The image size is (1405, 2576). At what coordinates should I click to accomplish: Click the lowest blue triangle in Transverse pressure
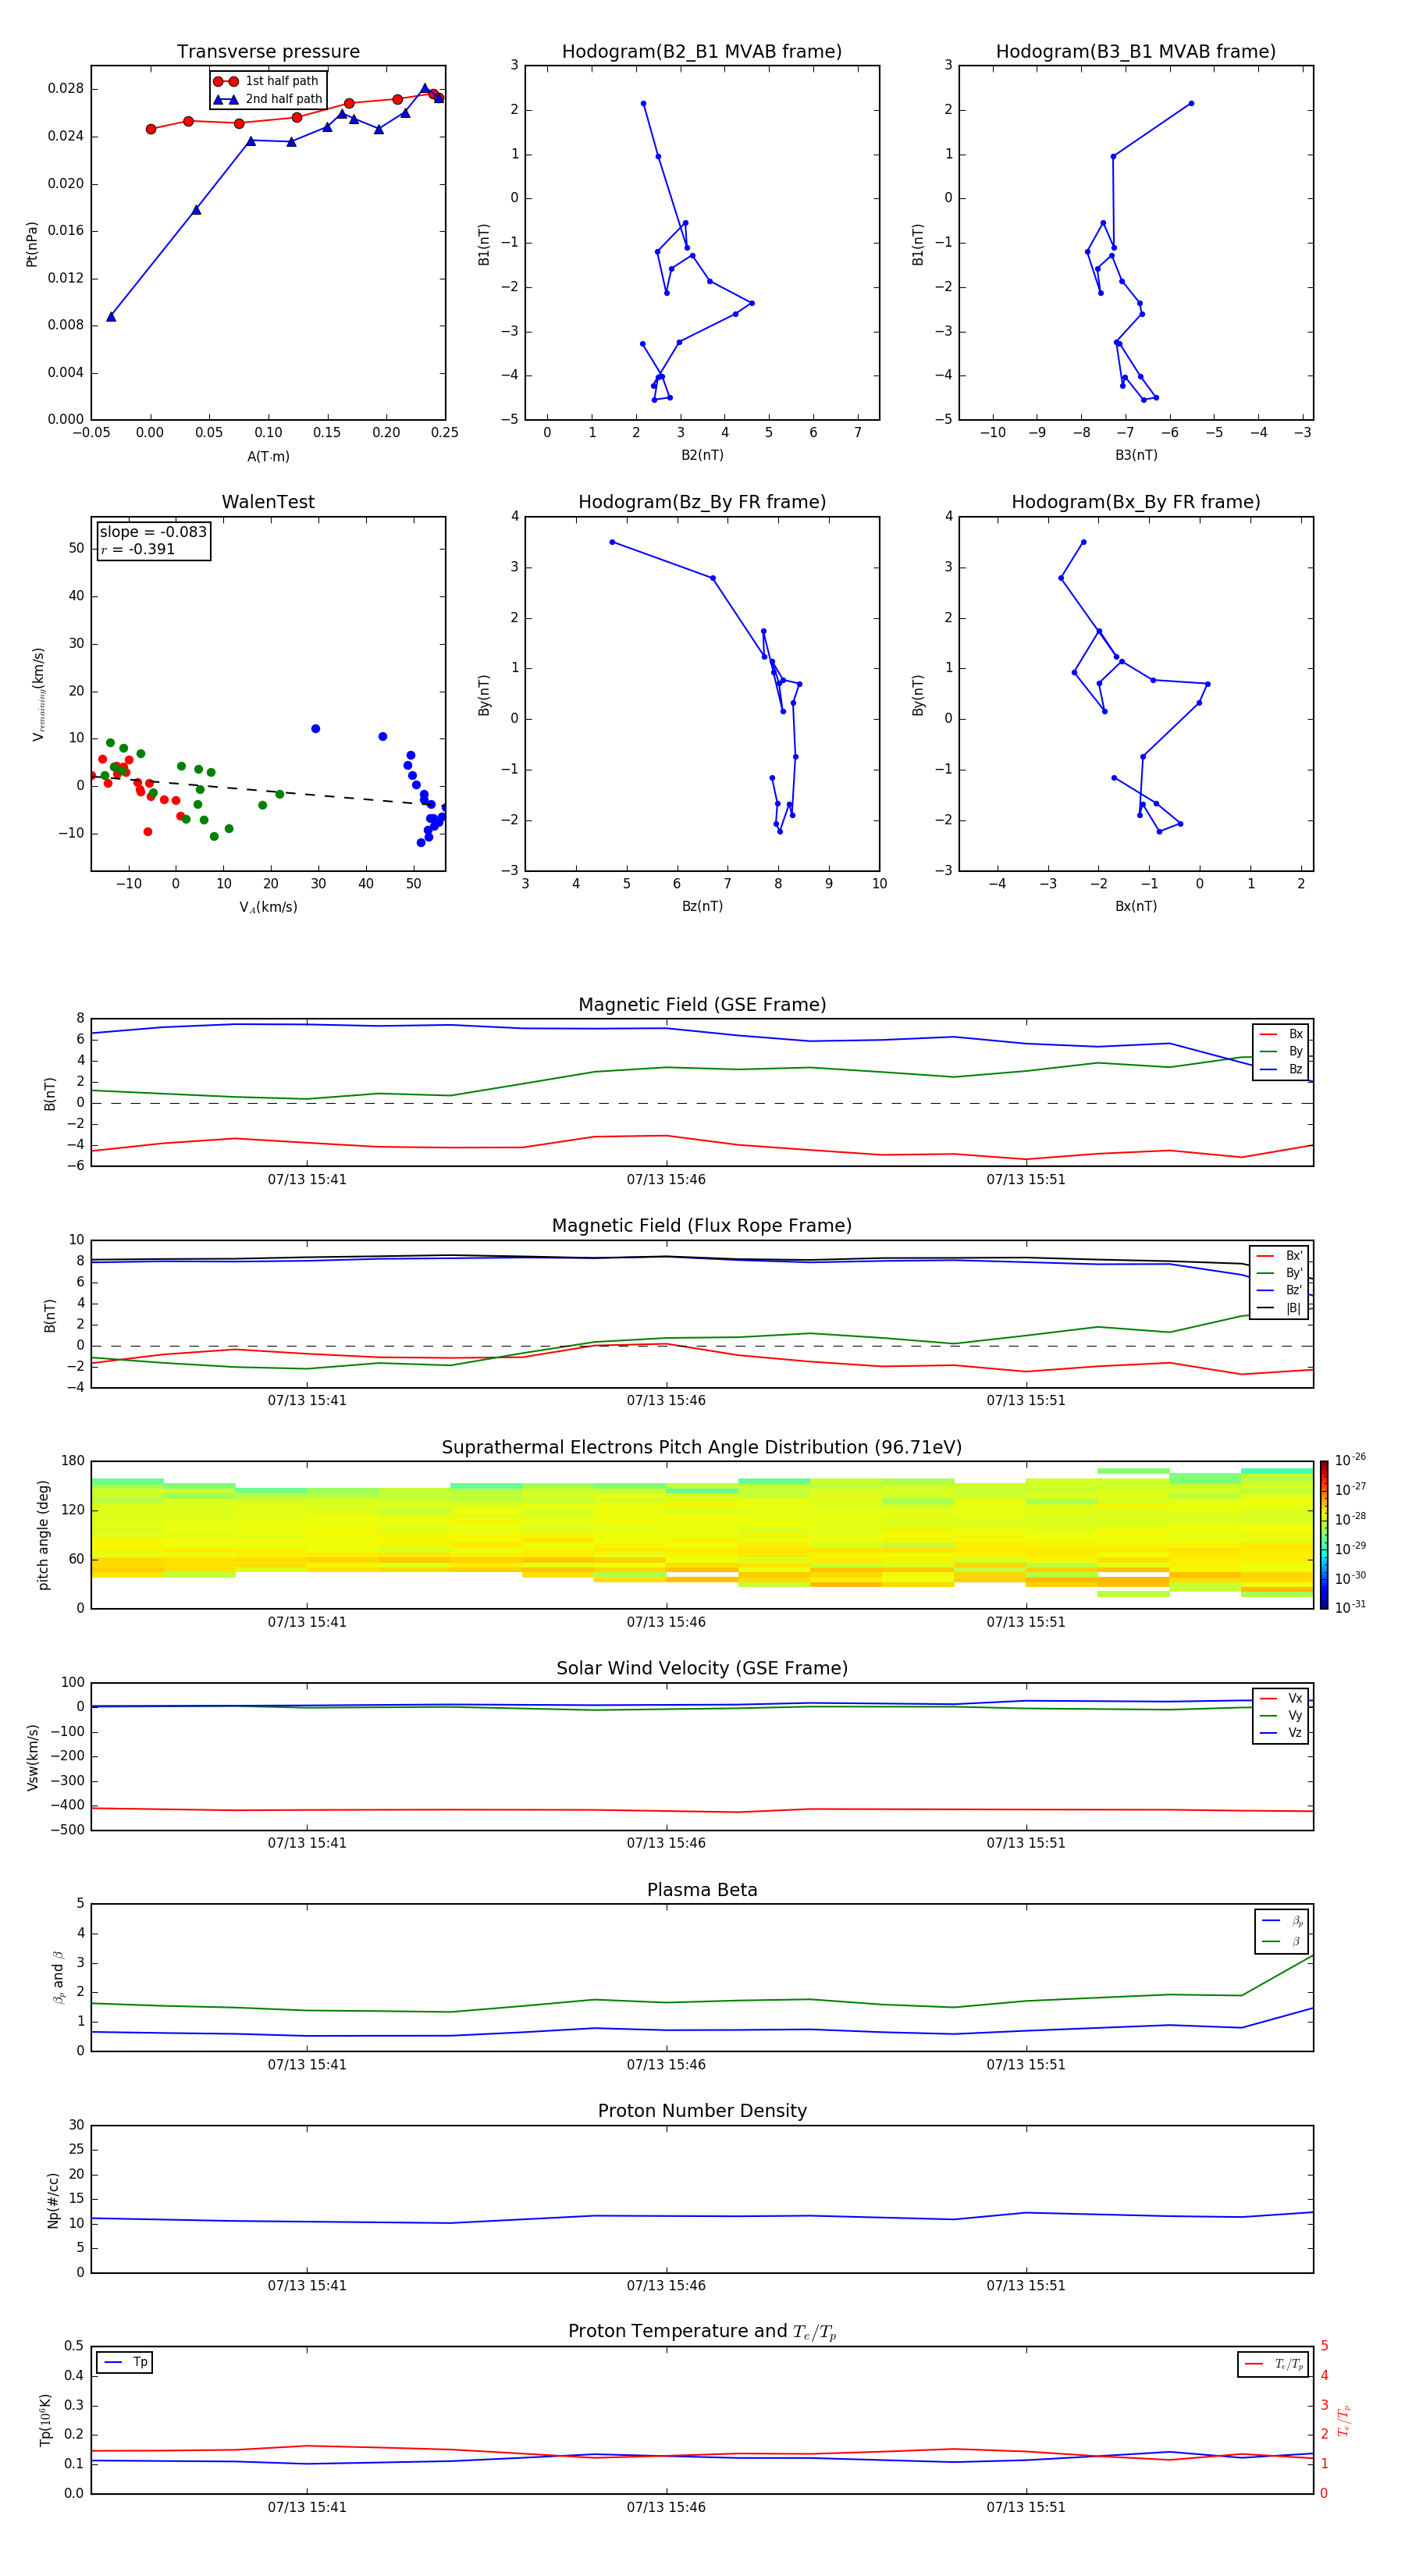point(111,317)
